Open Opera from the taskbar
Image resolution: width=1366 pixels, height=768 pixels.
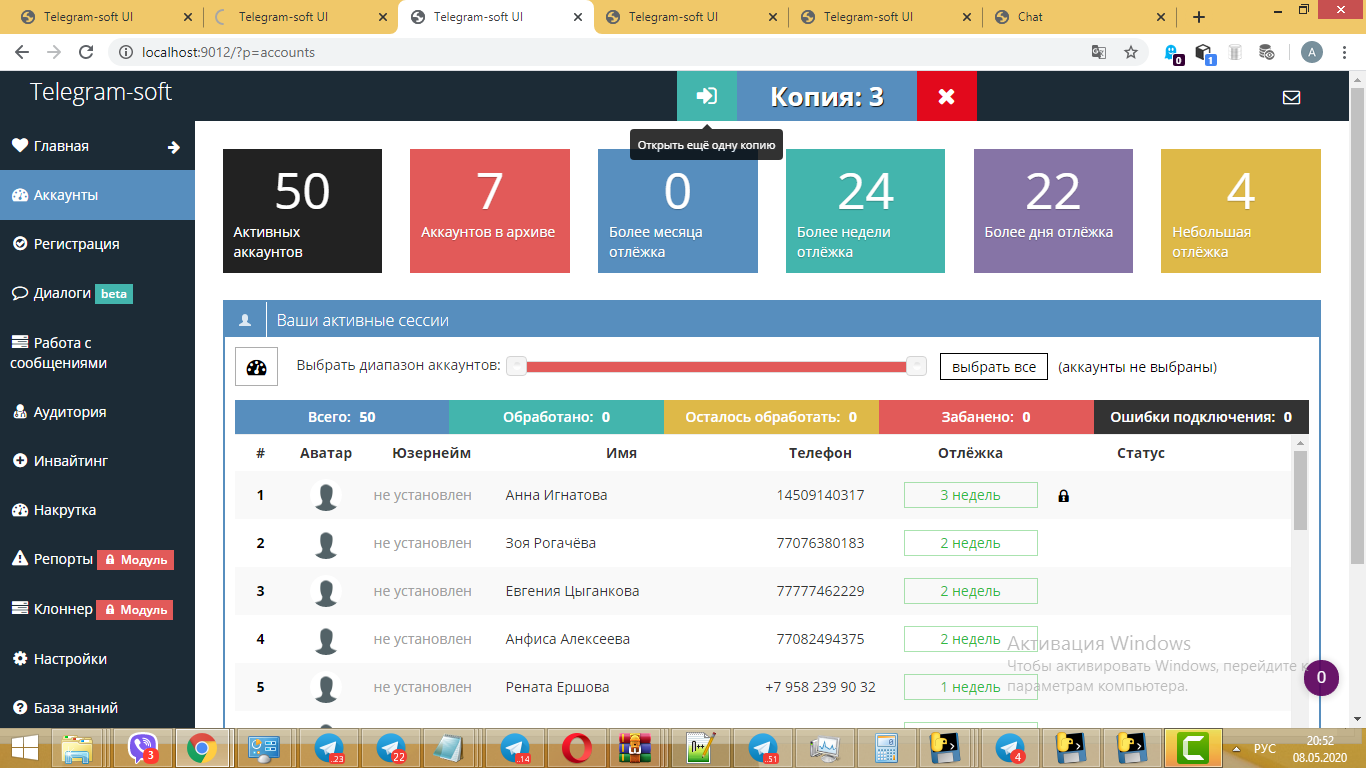point(576,748)
